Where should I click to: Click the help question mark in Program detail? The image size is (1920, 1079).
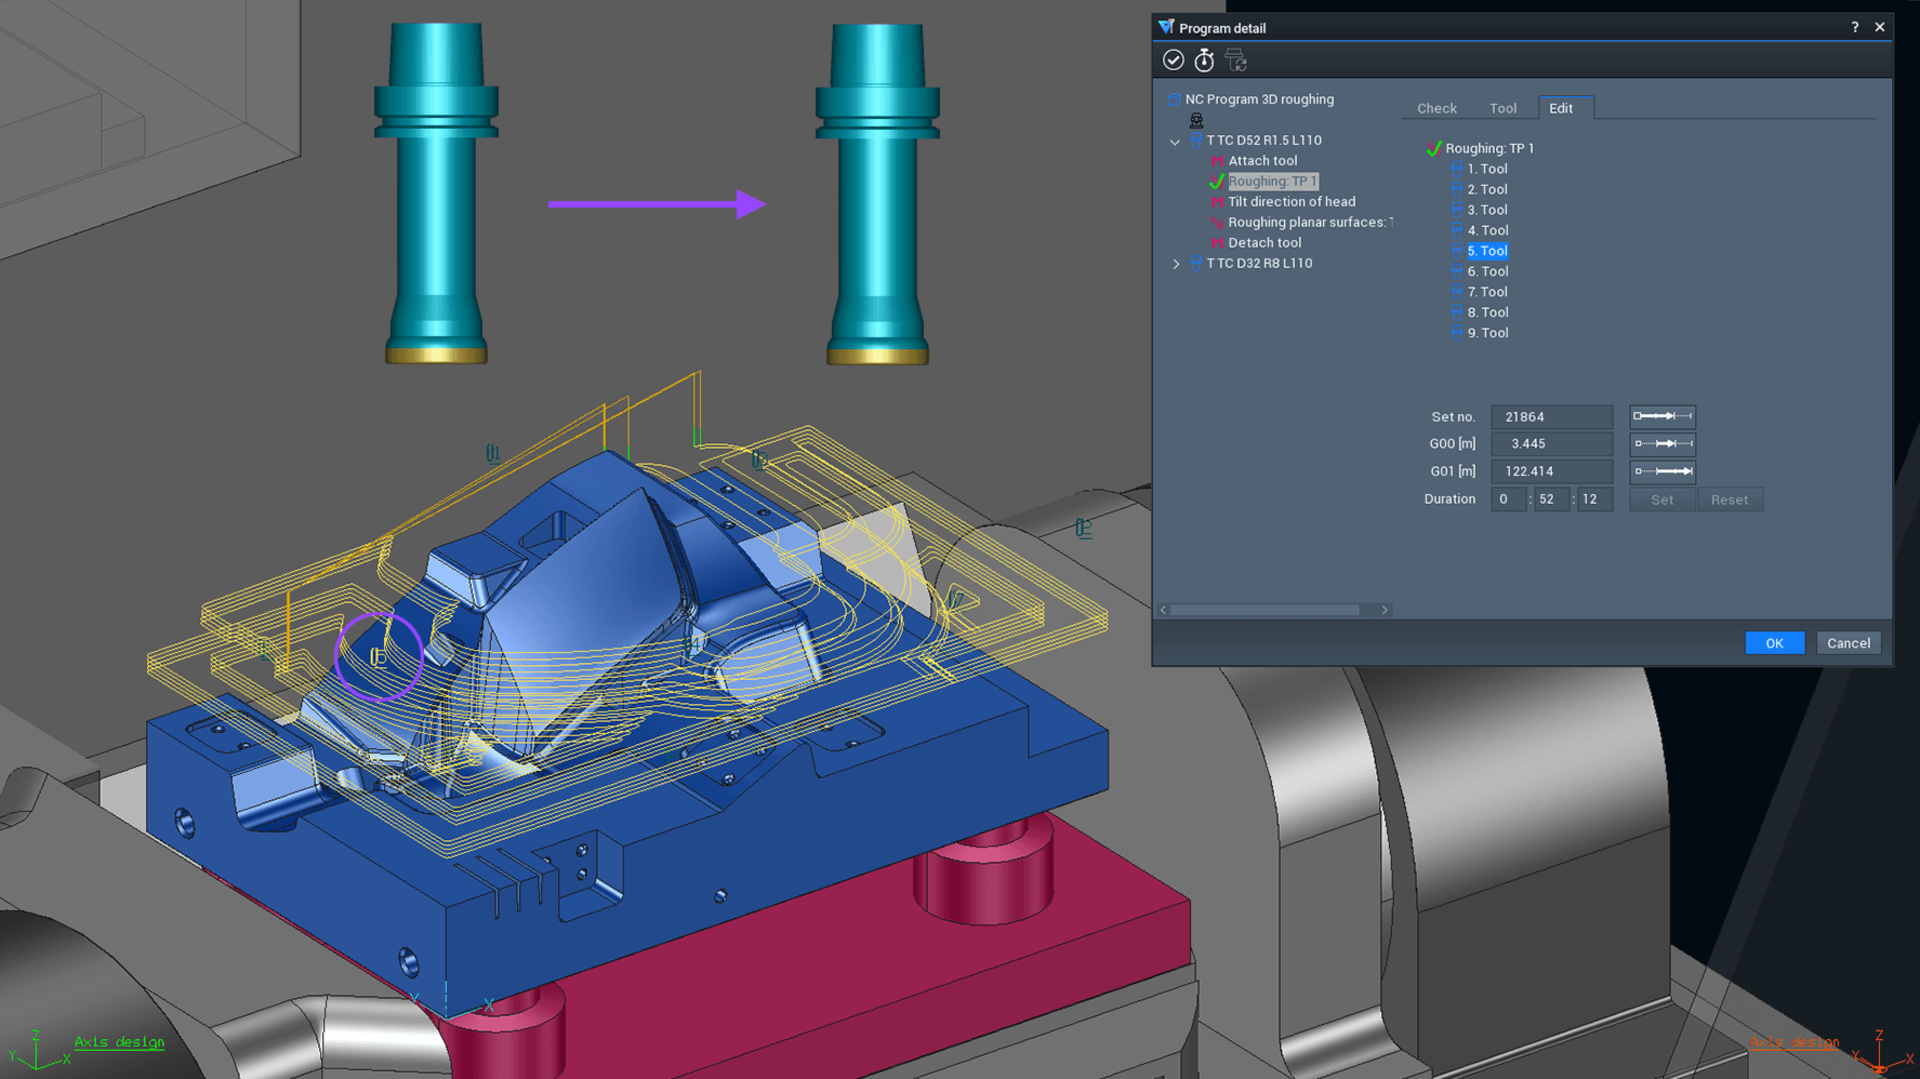[x=1854, y=27]
